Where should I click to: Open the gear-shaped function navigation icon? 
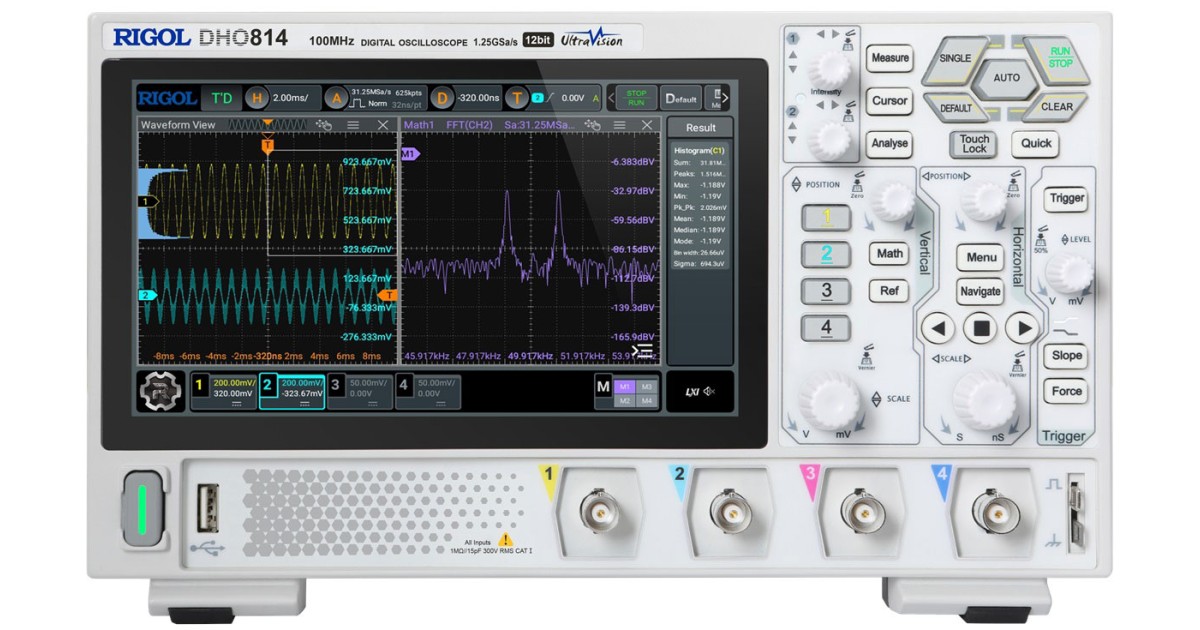159,391
